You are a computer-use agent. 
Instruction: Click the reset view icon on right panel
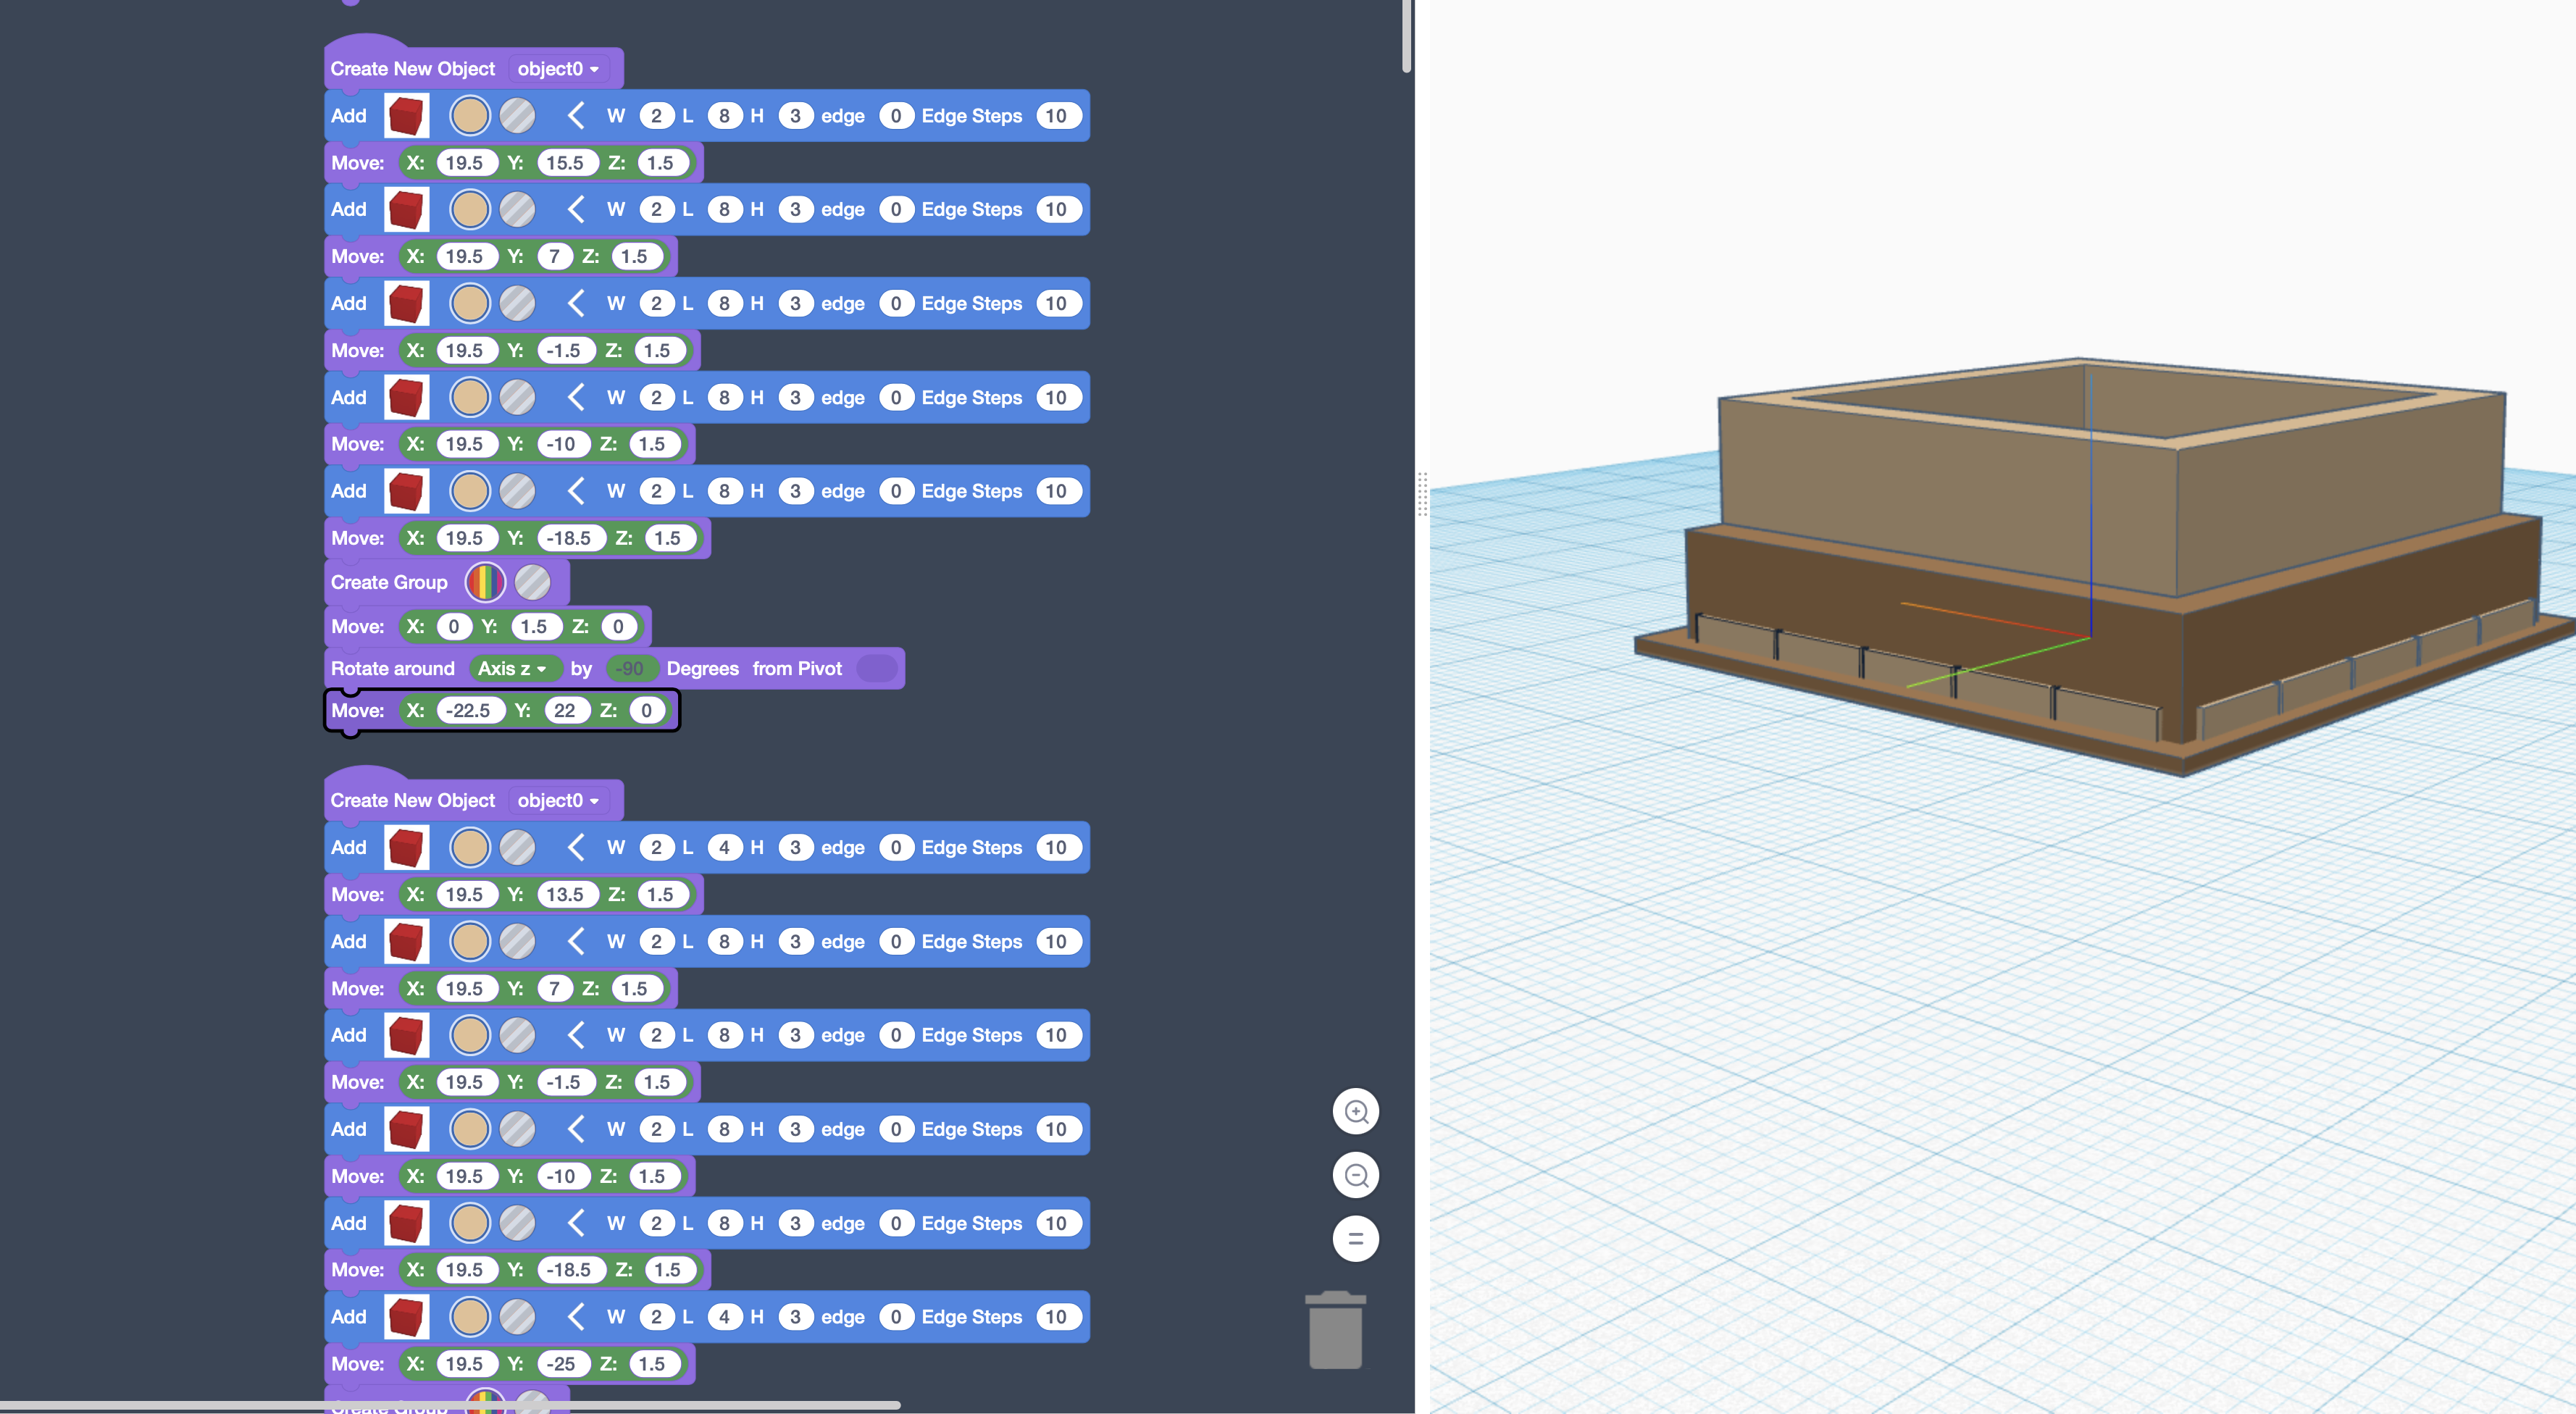click(x=1356, y=1238)
